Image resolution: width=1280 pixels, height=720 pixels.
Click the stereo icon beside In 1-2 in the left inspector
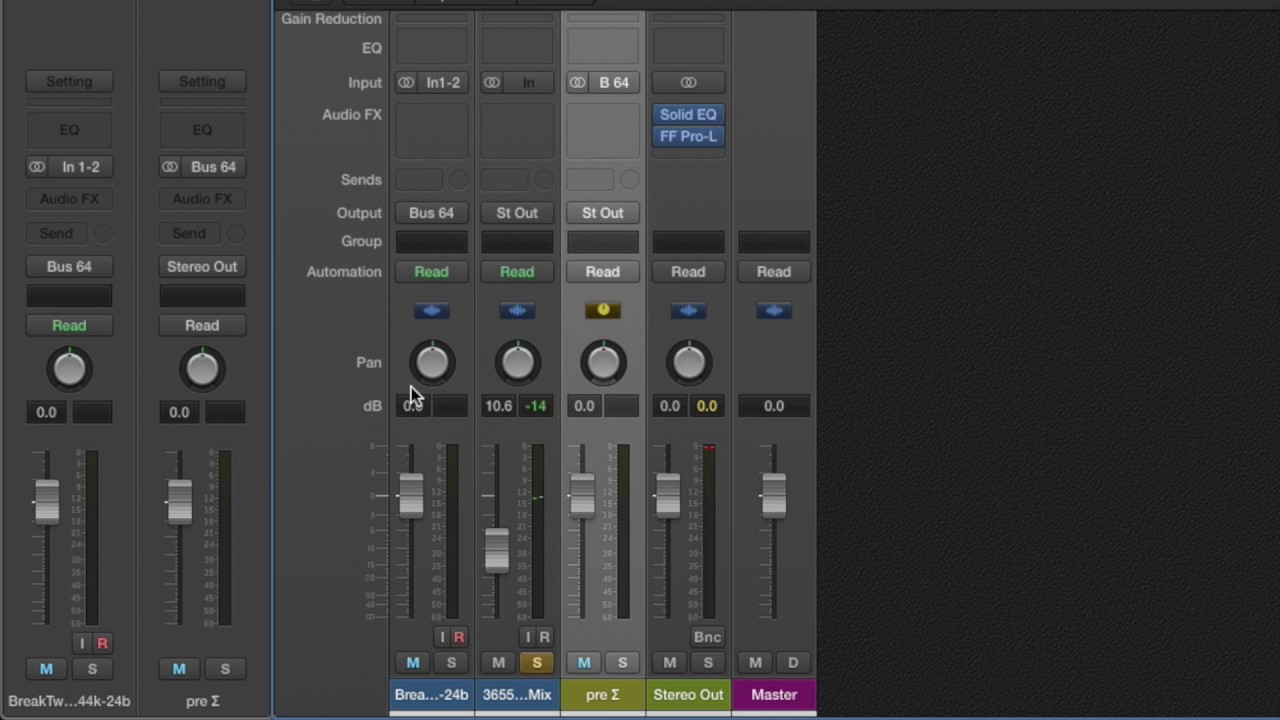37,167
